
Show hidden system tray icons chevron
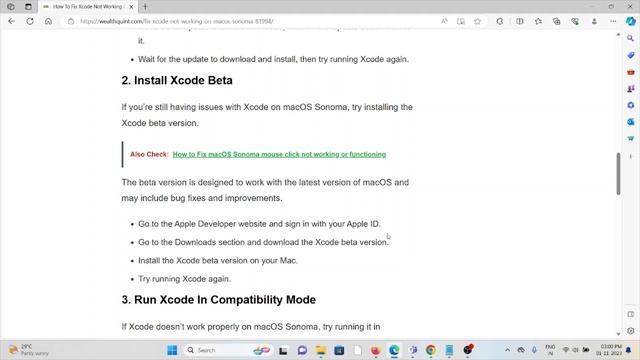coord(507,350)
